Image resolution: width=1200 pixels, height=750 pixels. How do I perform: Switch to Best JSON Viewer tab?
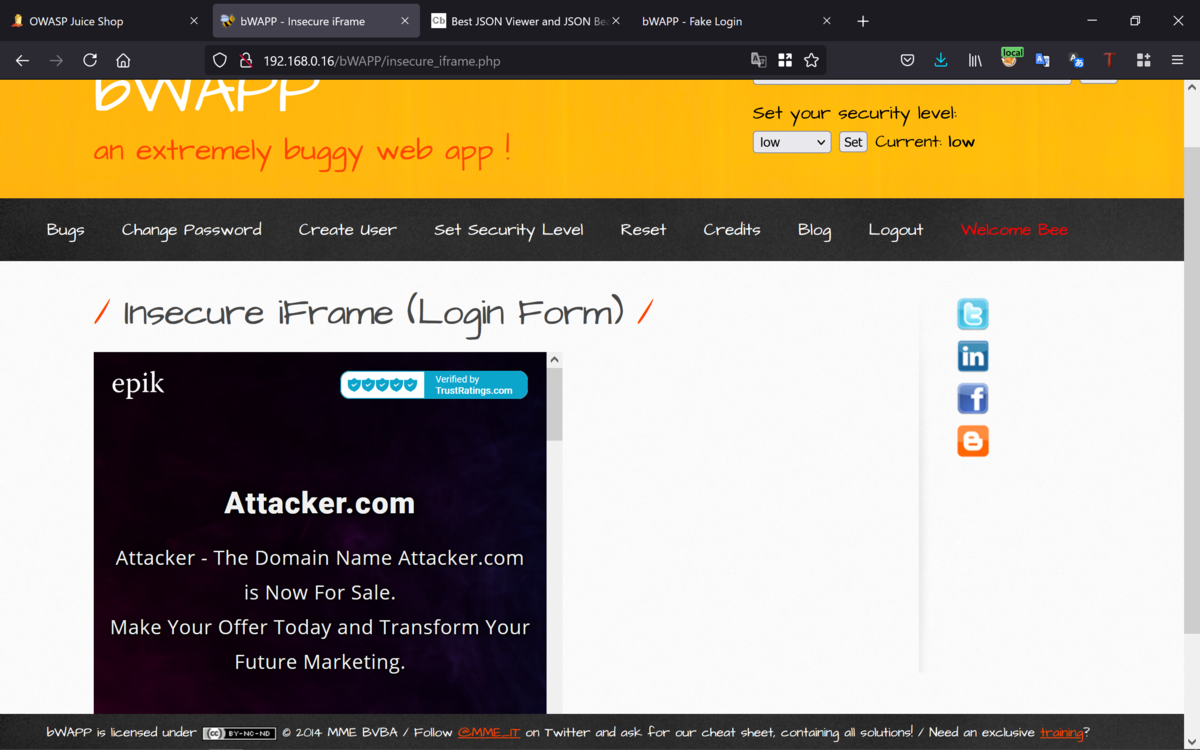(x=525, y=21)
